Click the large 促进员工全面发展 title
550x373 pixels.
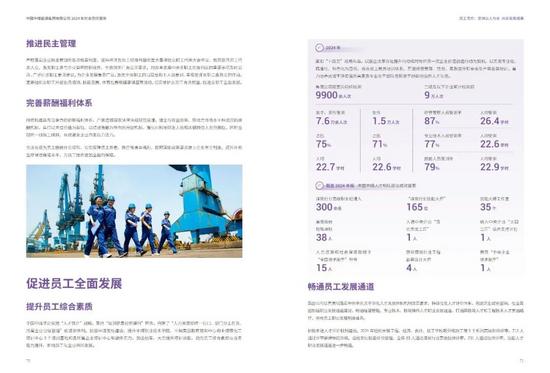click(74, 284)
